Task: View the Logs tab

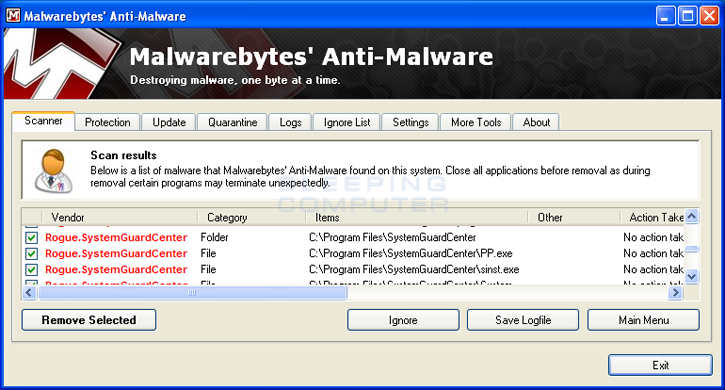Action: pos(290,122)
